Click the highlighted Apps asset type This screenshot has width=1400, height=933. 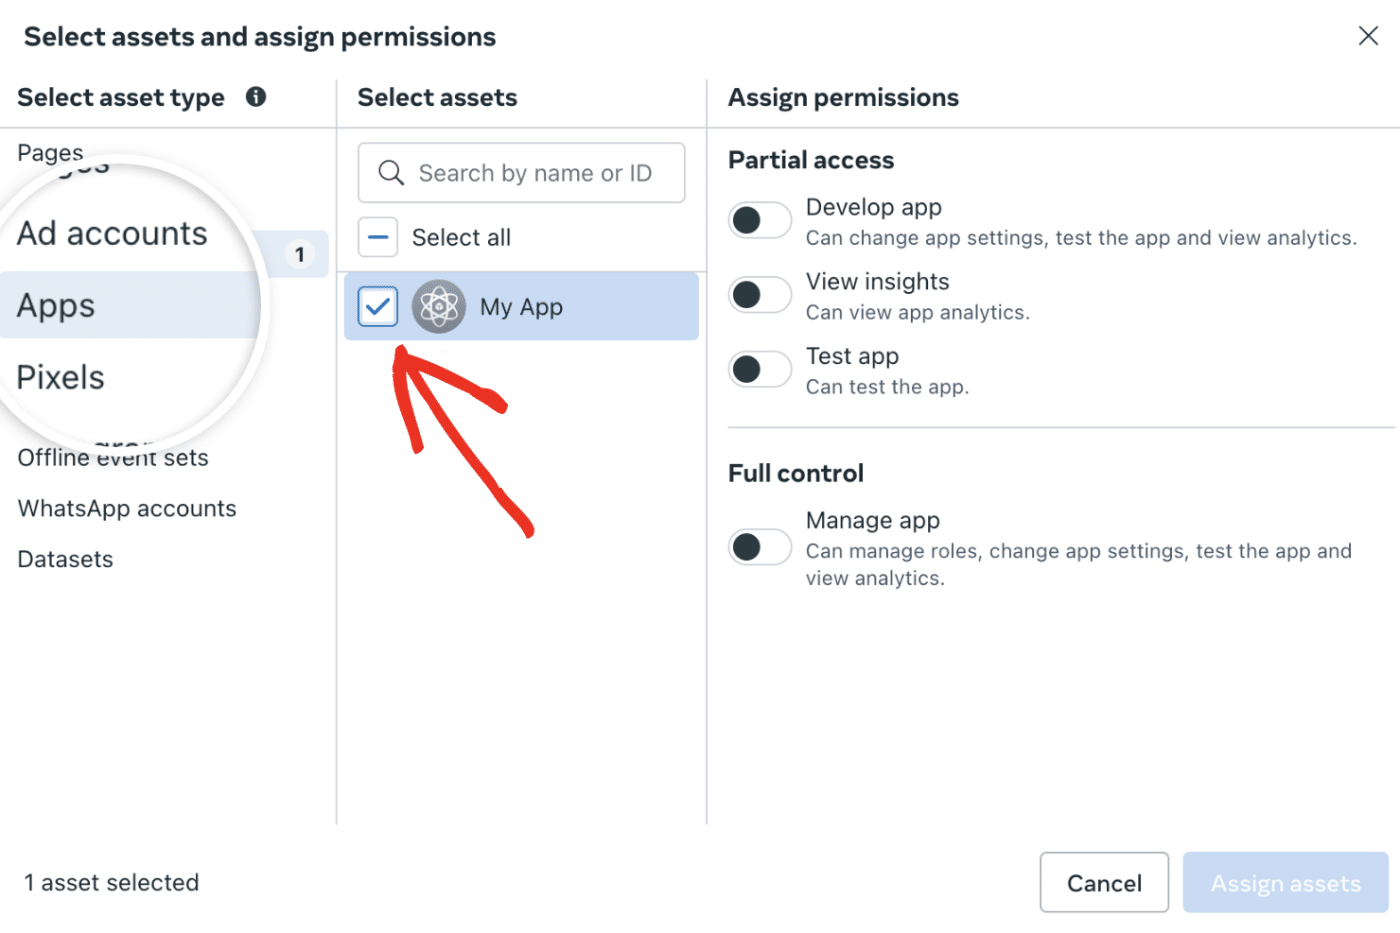55,306
